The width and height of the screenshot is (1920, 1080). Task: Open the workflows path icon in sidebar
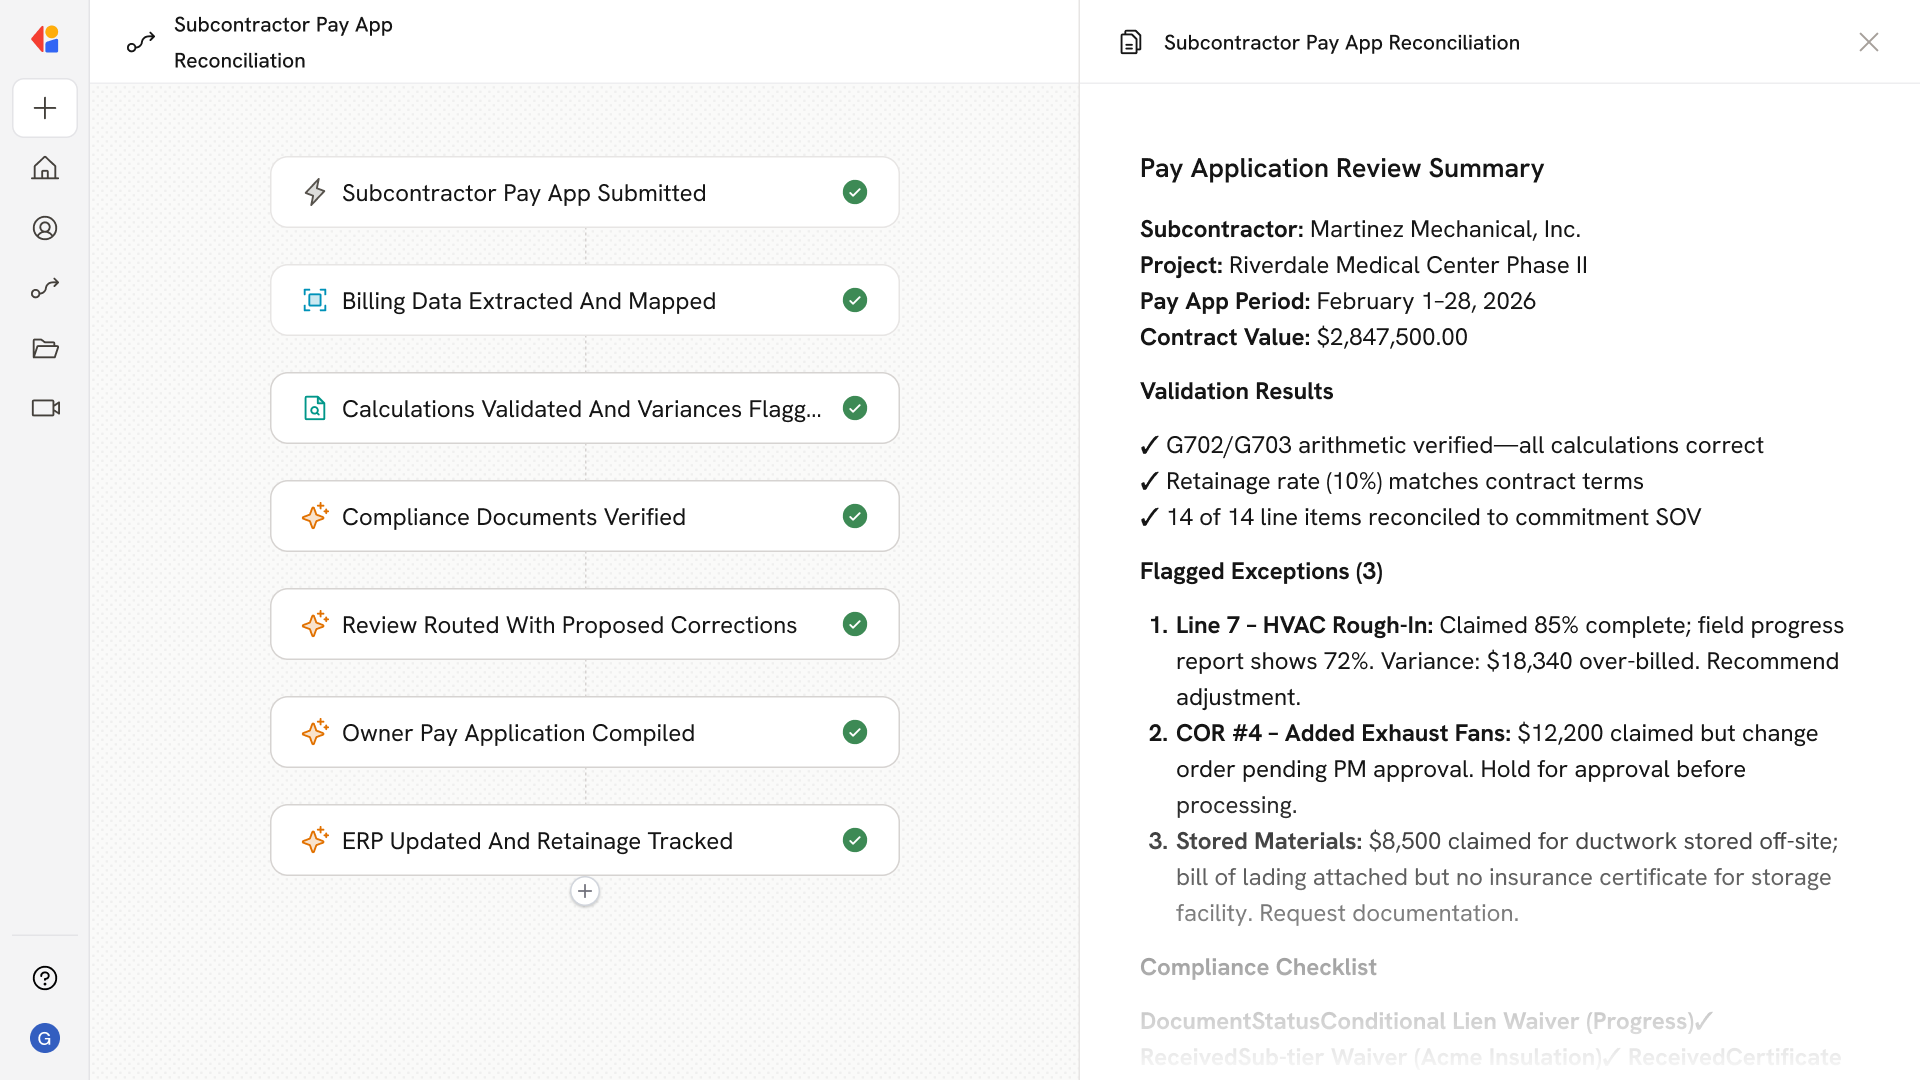[x=45, y=288]
